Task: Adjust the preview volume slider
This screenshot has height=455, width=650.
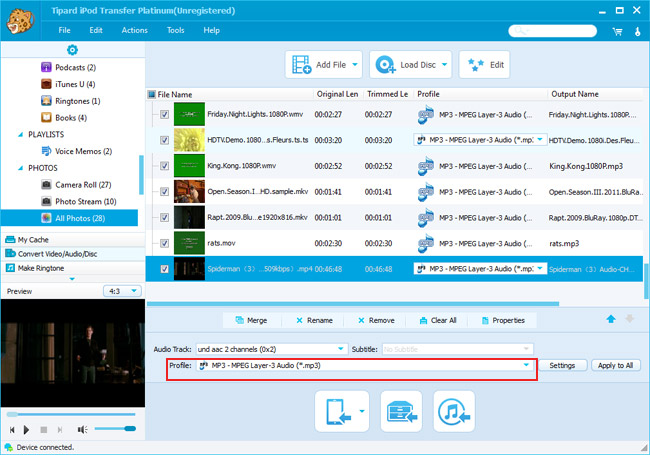Action: [115, 429]
